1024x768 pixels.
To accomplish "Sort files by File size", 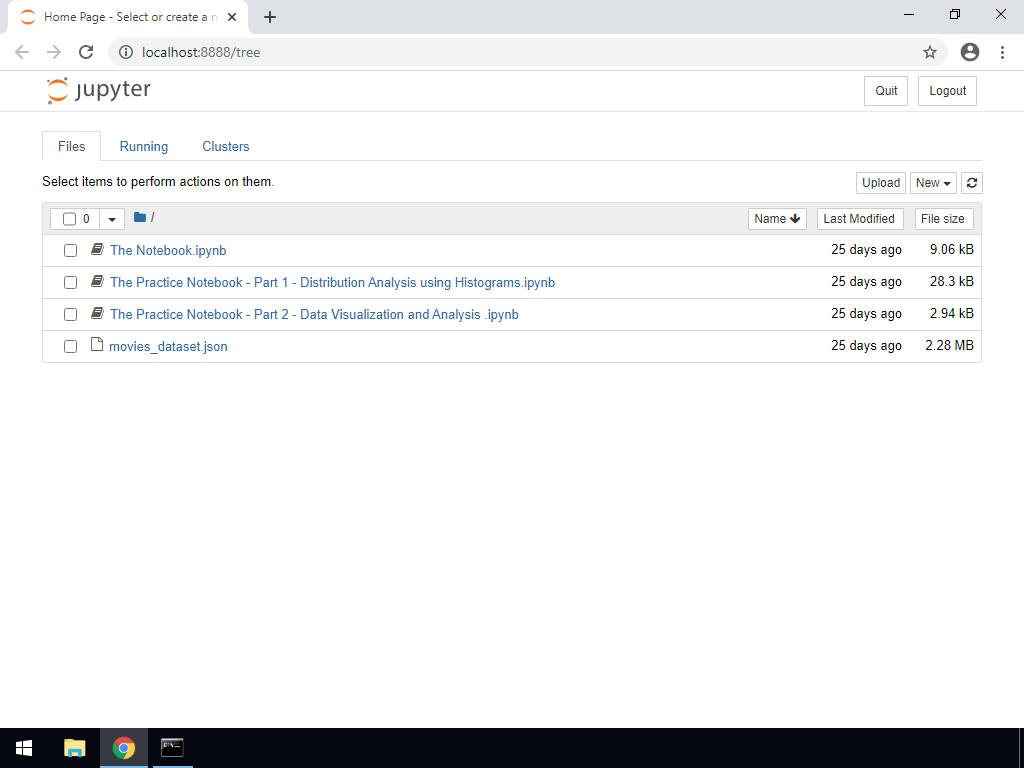I will [944, 219].
